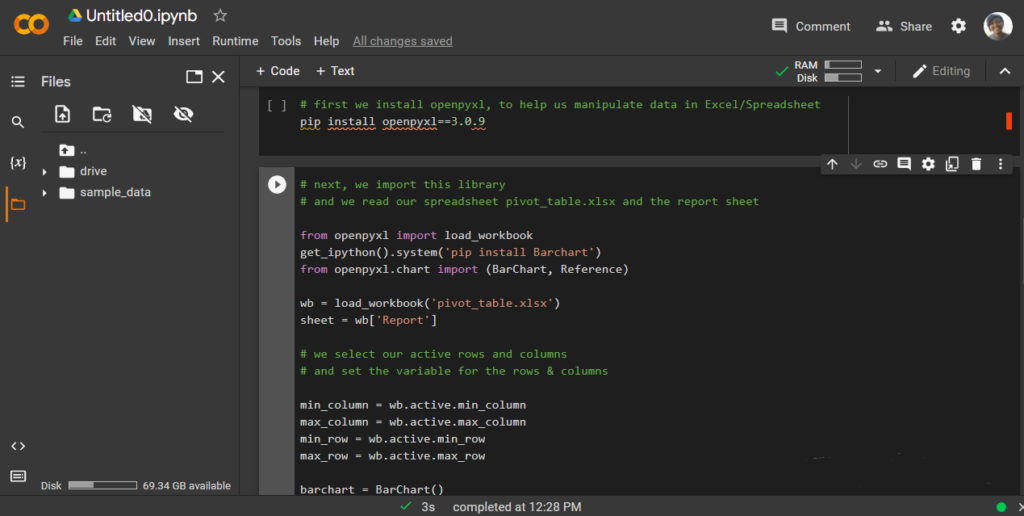Unmount Google Drive icon
This screenshot has width=1024, height=516.
tap(142, 114)
